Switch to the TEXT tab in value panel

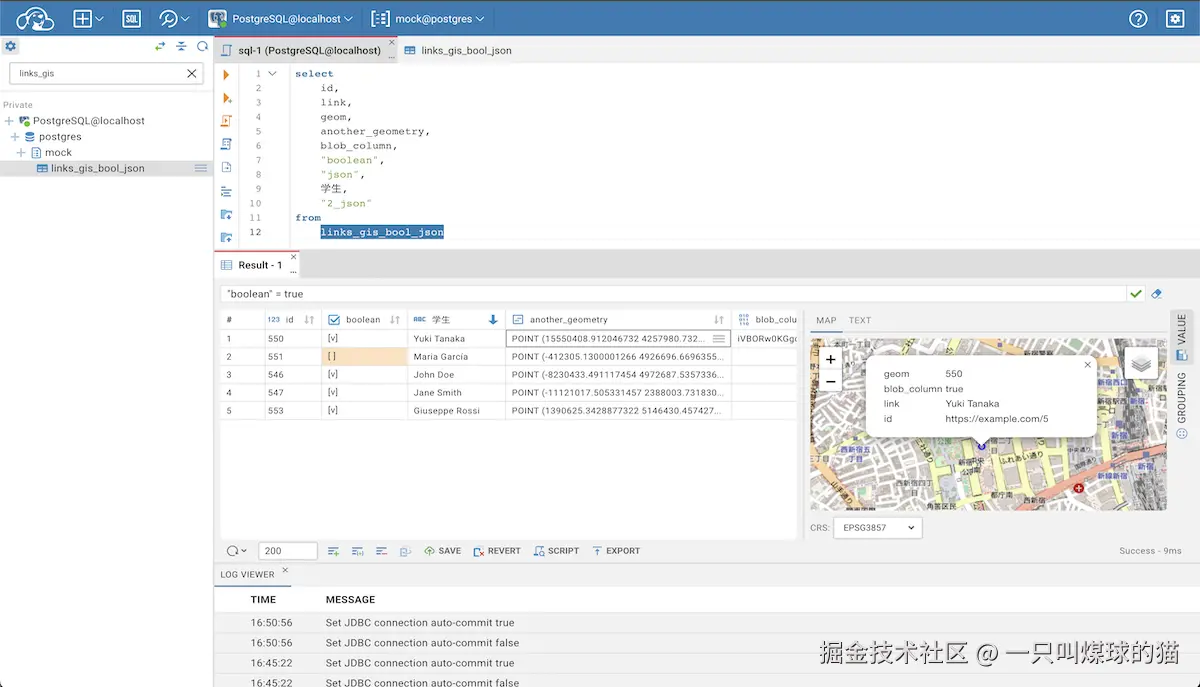[x=860, y=321]
